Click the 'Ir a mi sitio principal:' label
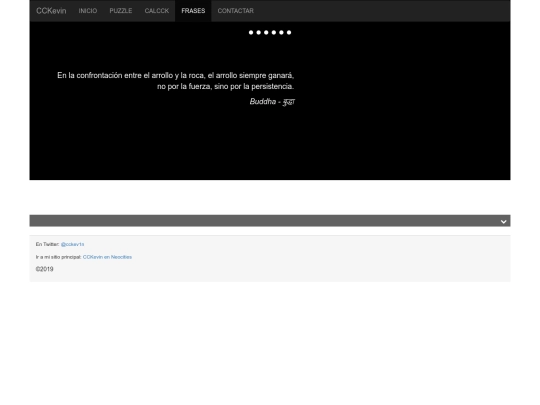Viewport: 540px width, 405px height. pos(59,257)
